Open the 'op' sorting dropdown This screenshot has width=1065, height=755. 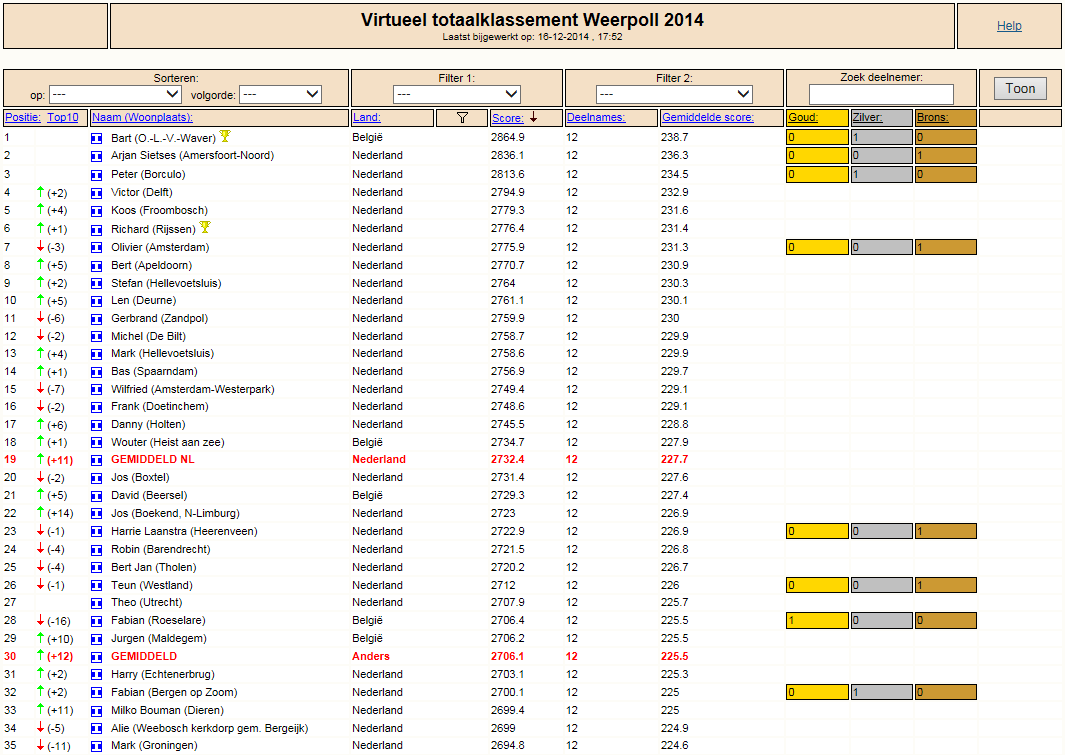(x=115, y=94)
